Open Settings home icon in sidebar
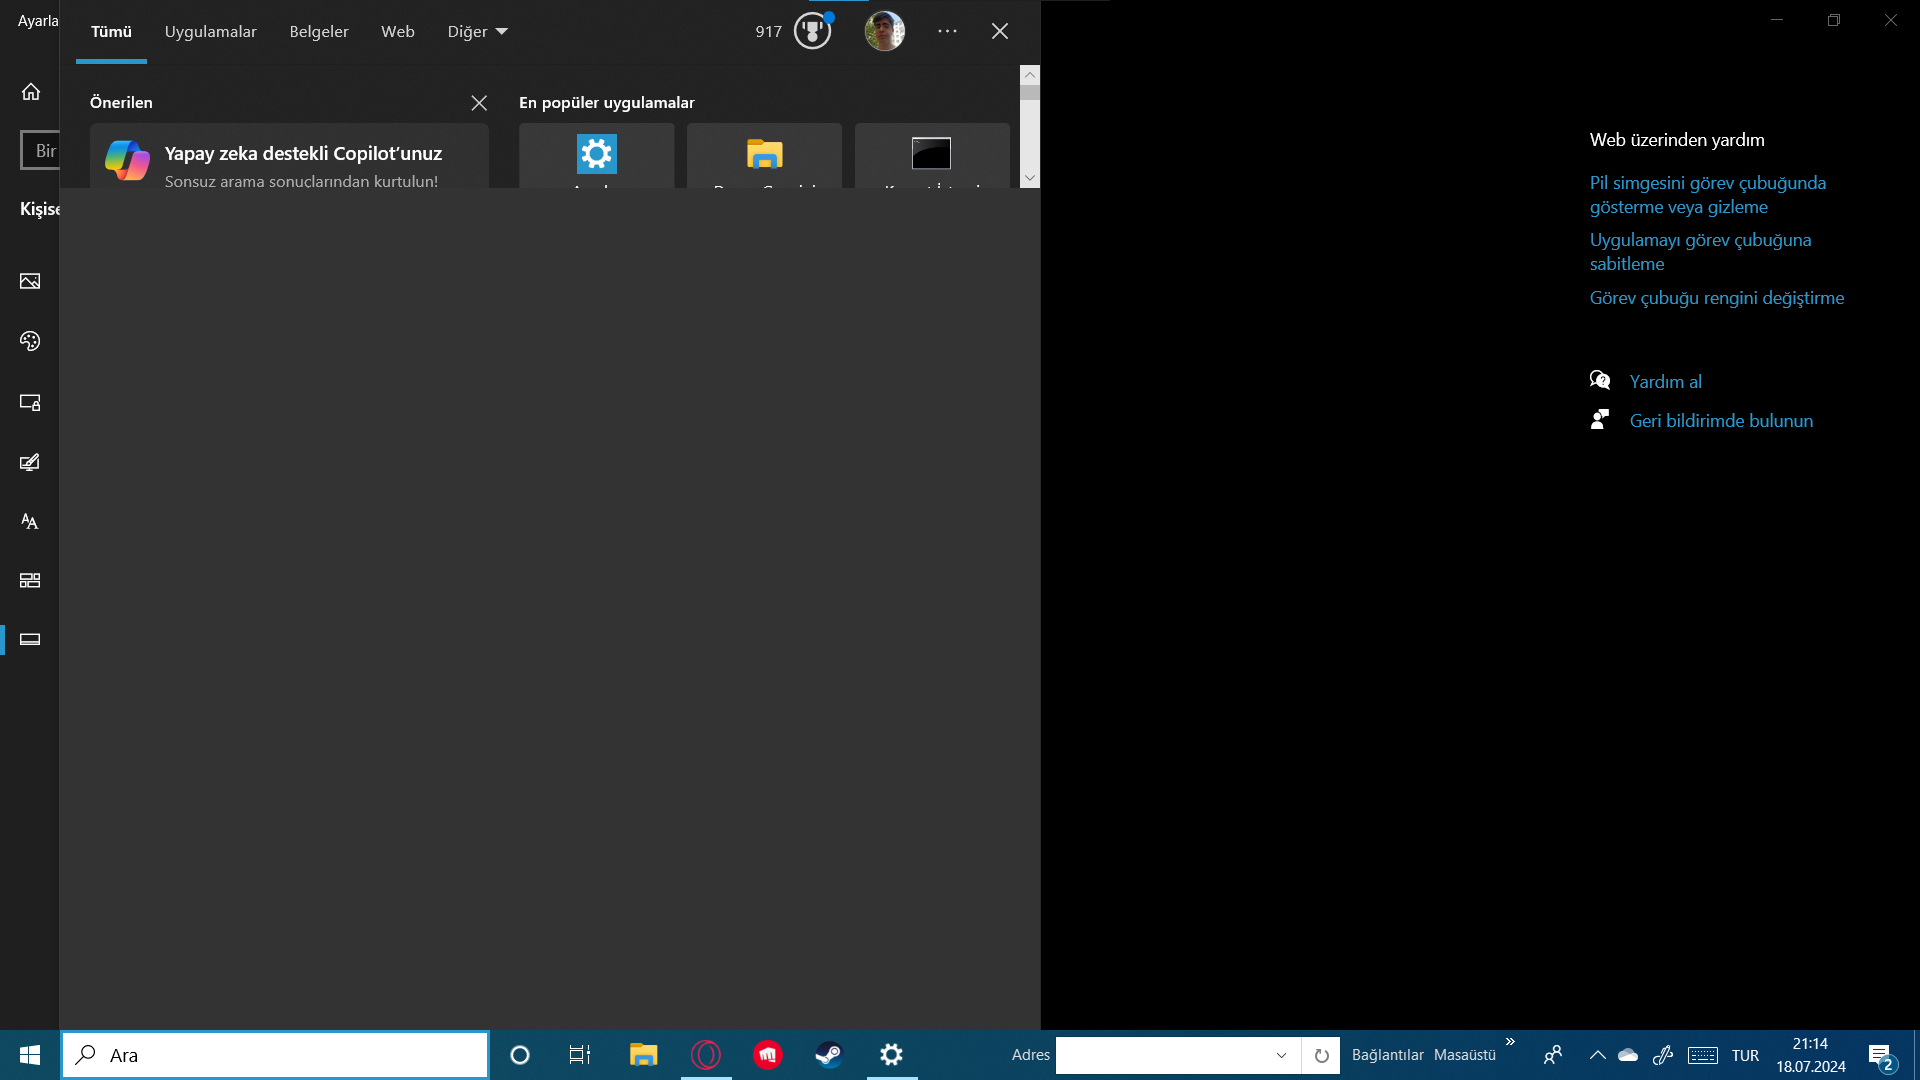The image size is (1920, 1080). click(31, 92)
